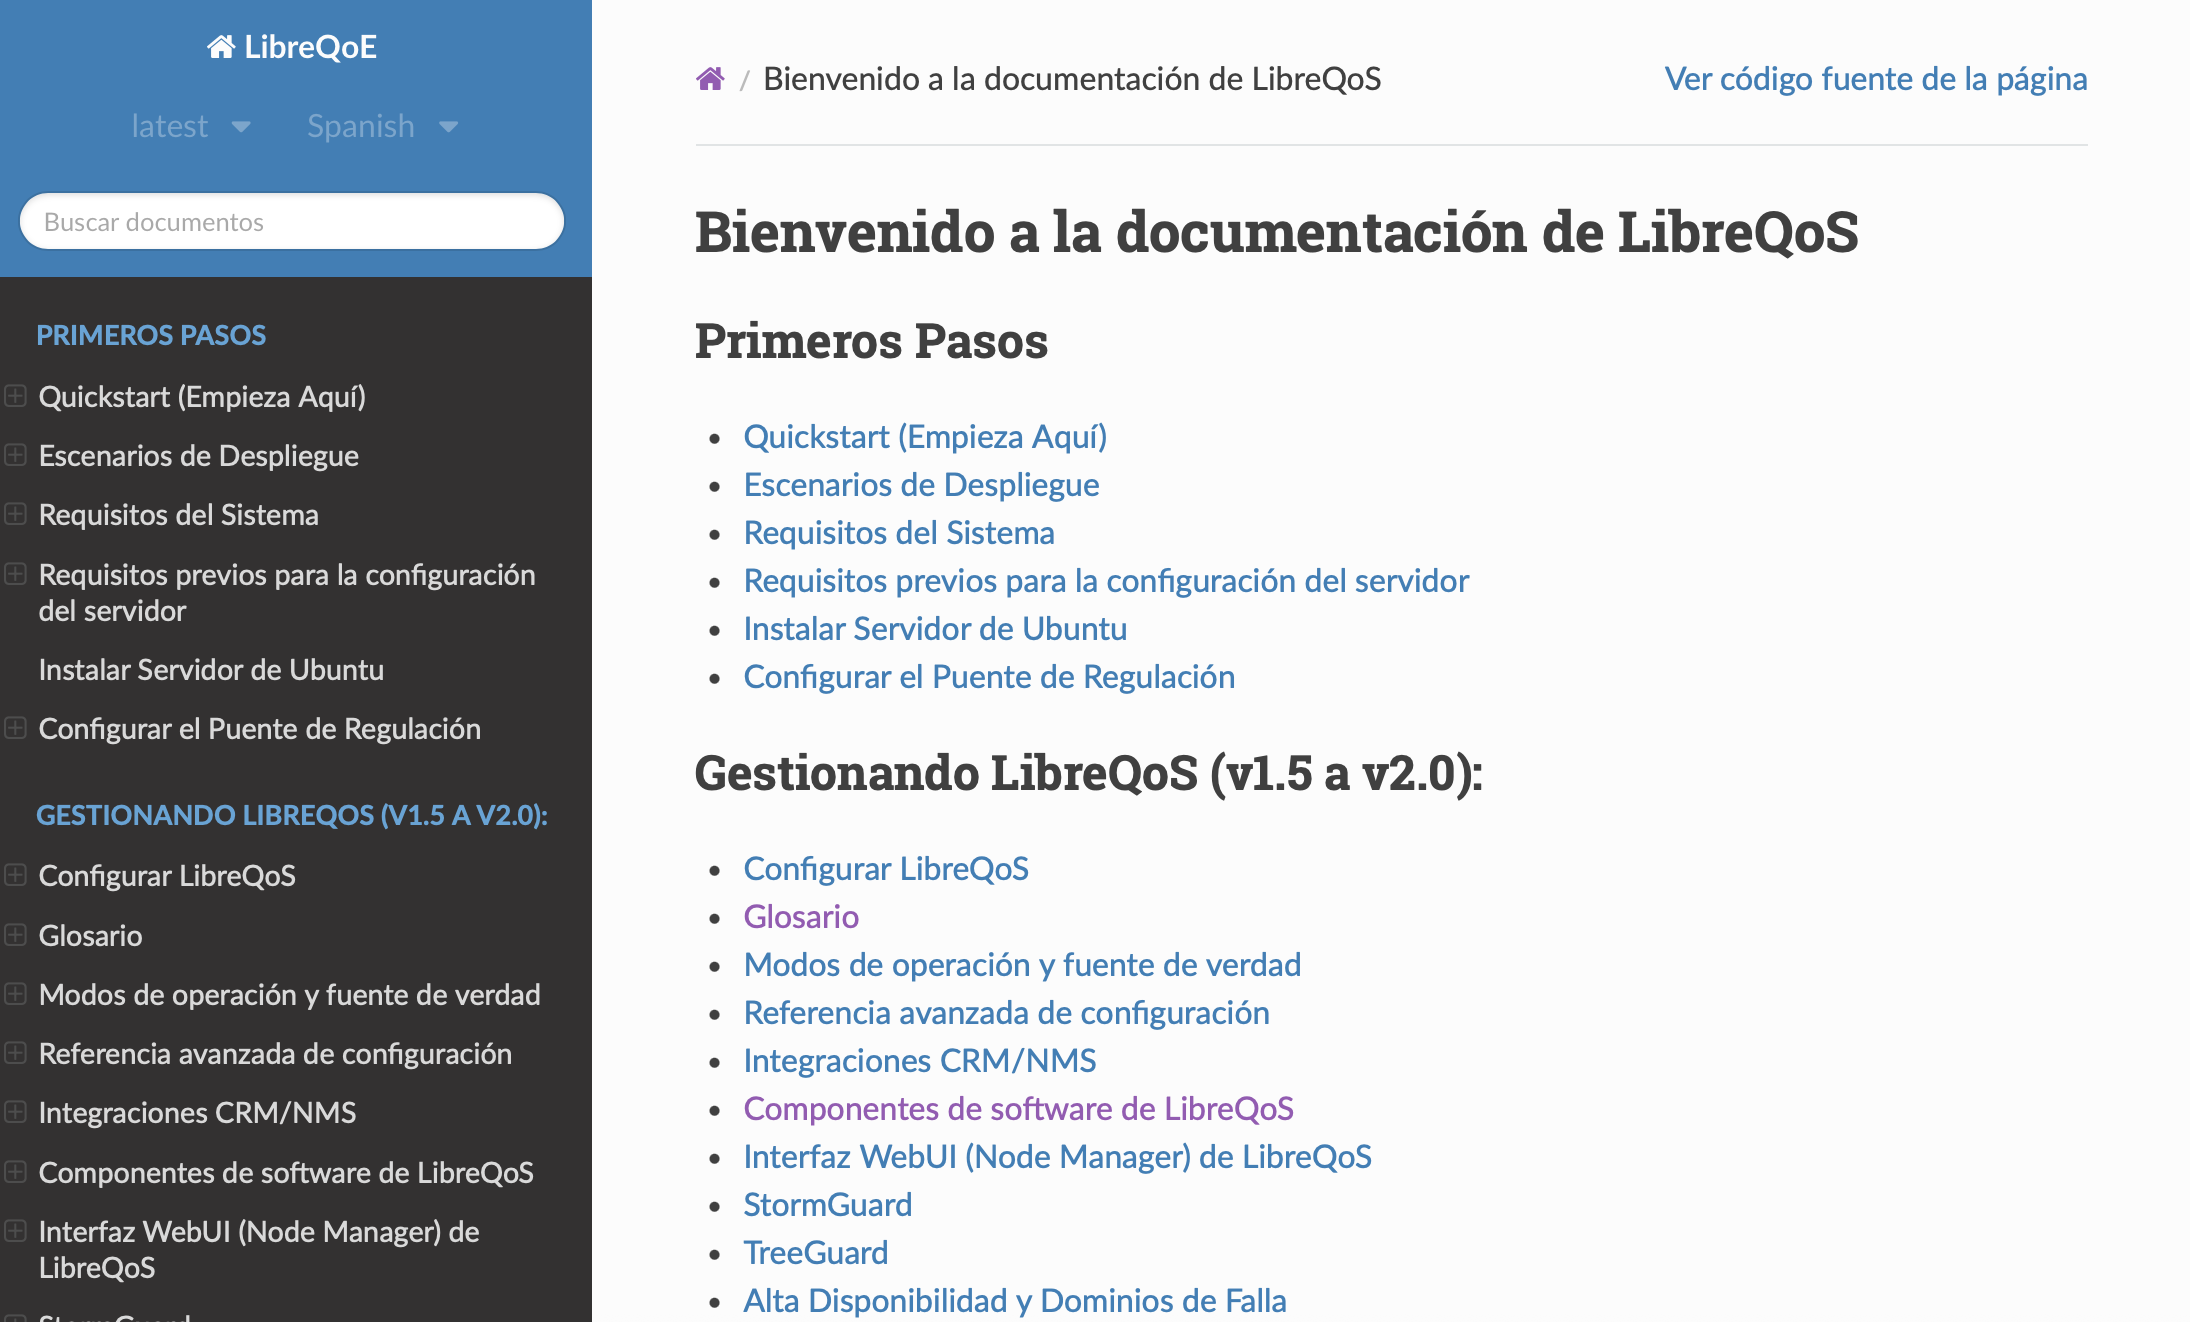Follow Instalar Servidor de Ubuntu content link

[935, 629]
